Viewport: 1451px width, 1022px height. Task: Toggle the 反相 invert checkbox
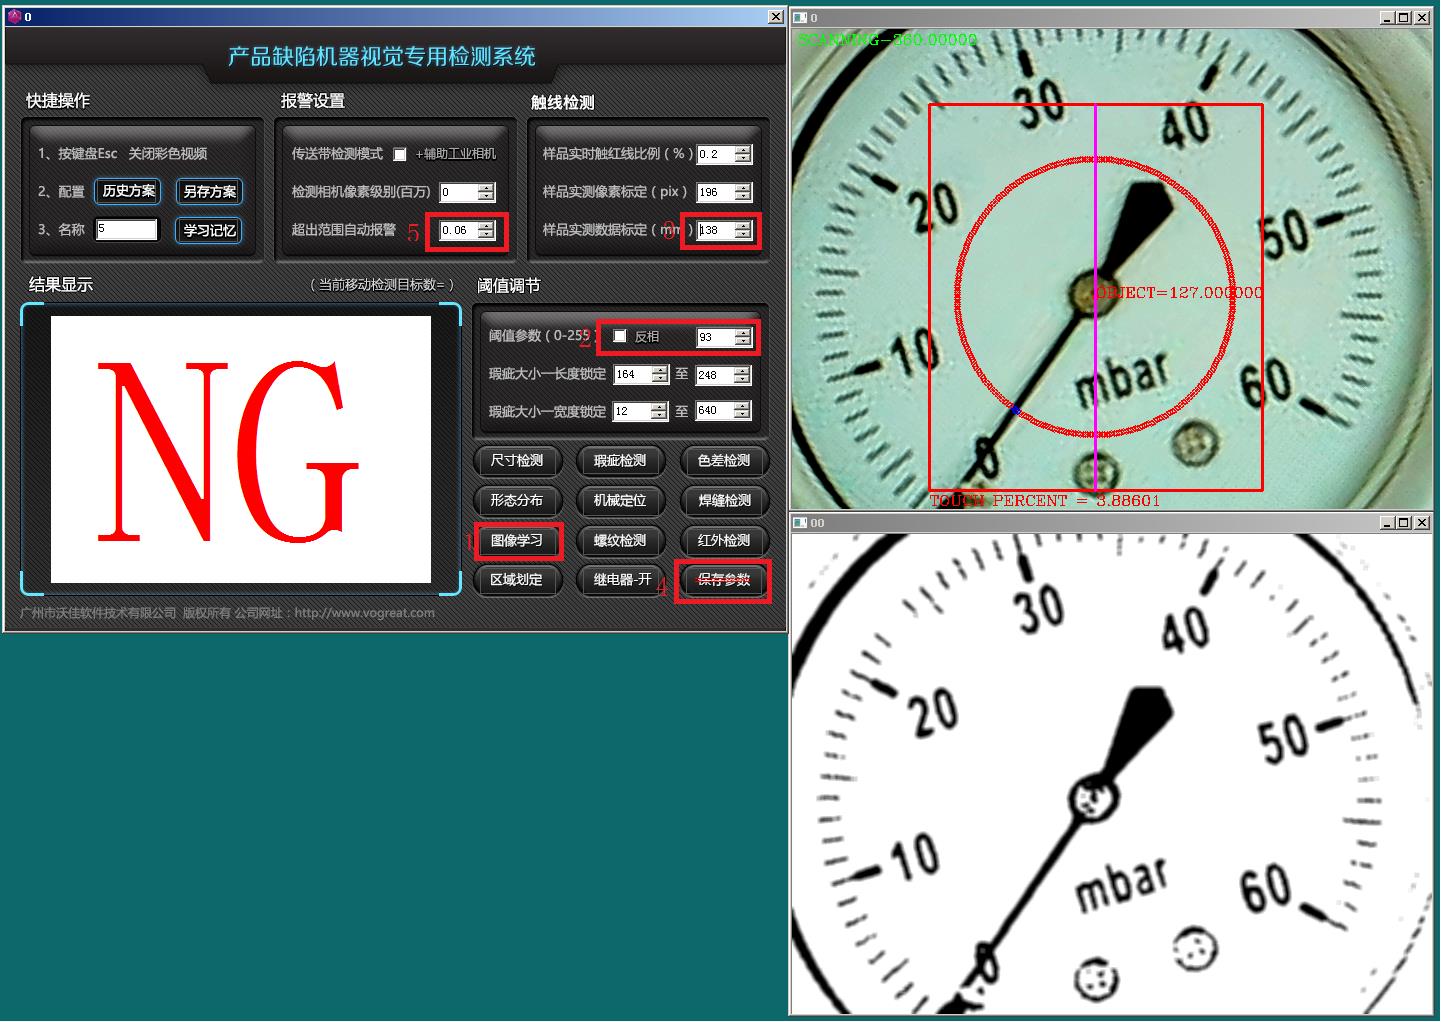[620, 336]
